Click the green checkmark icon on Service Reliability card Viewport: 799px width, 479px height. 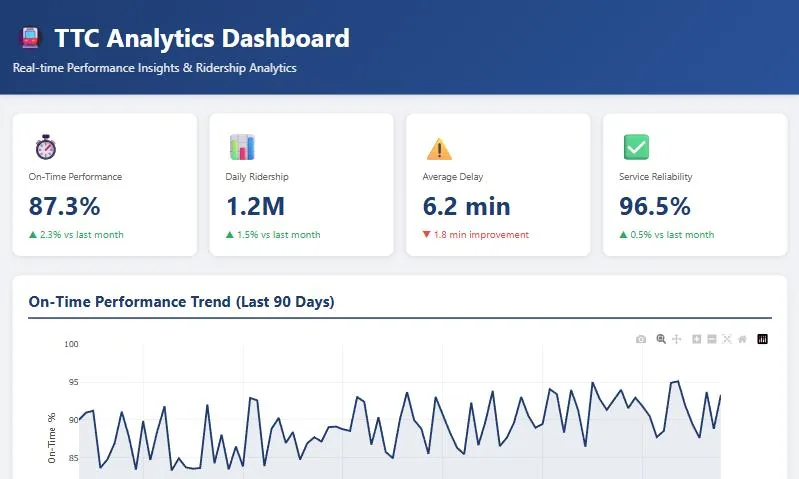pyautogui.click(x=636, y=147)
